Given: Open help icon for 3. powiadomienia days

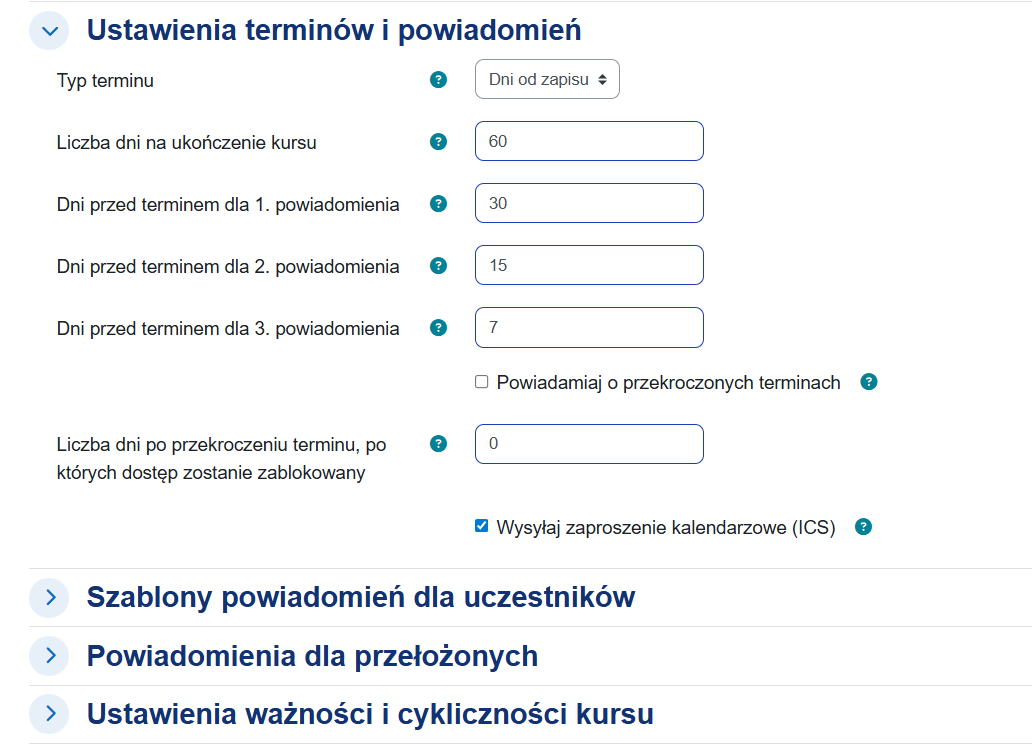Looking at the screenshot, I should point(438,327).
